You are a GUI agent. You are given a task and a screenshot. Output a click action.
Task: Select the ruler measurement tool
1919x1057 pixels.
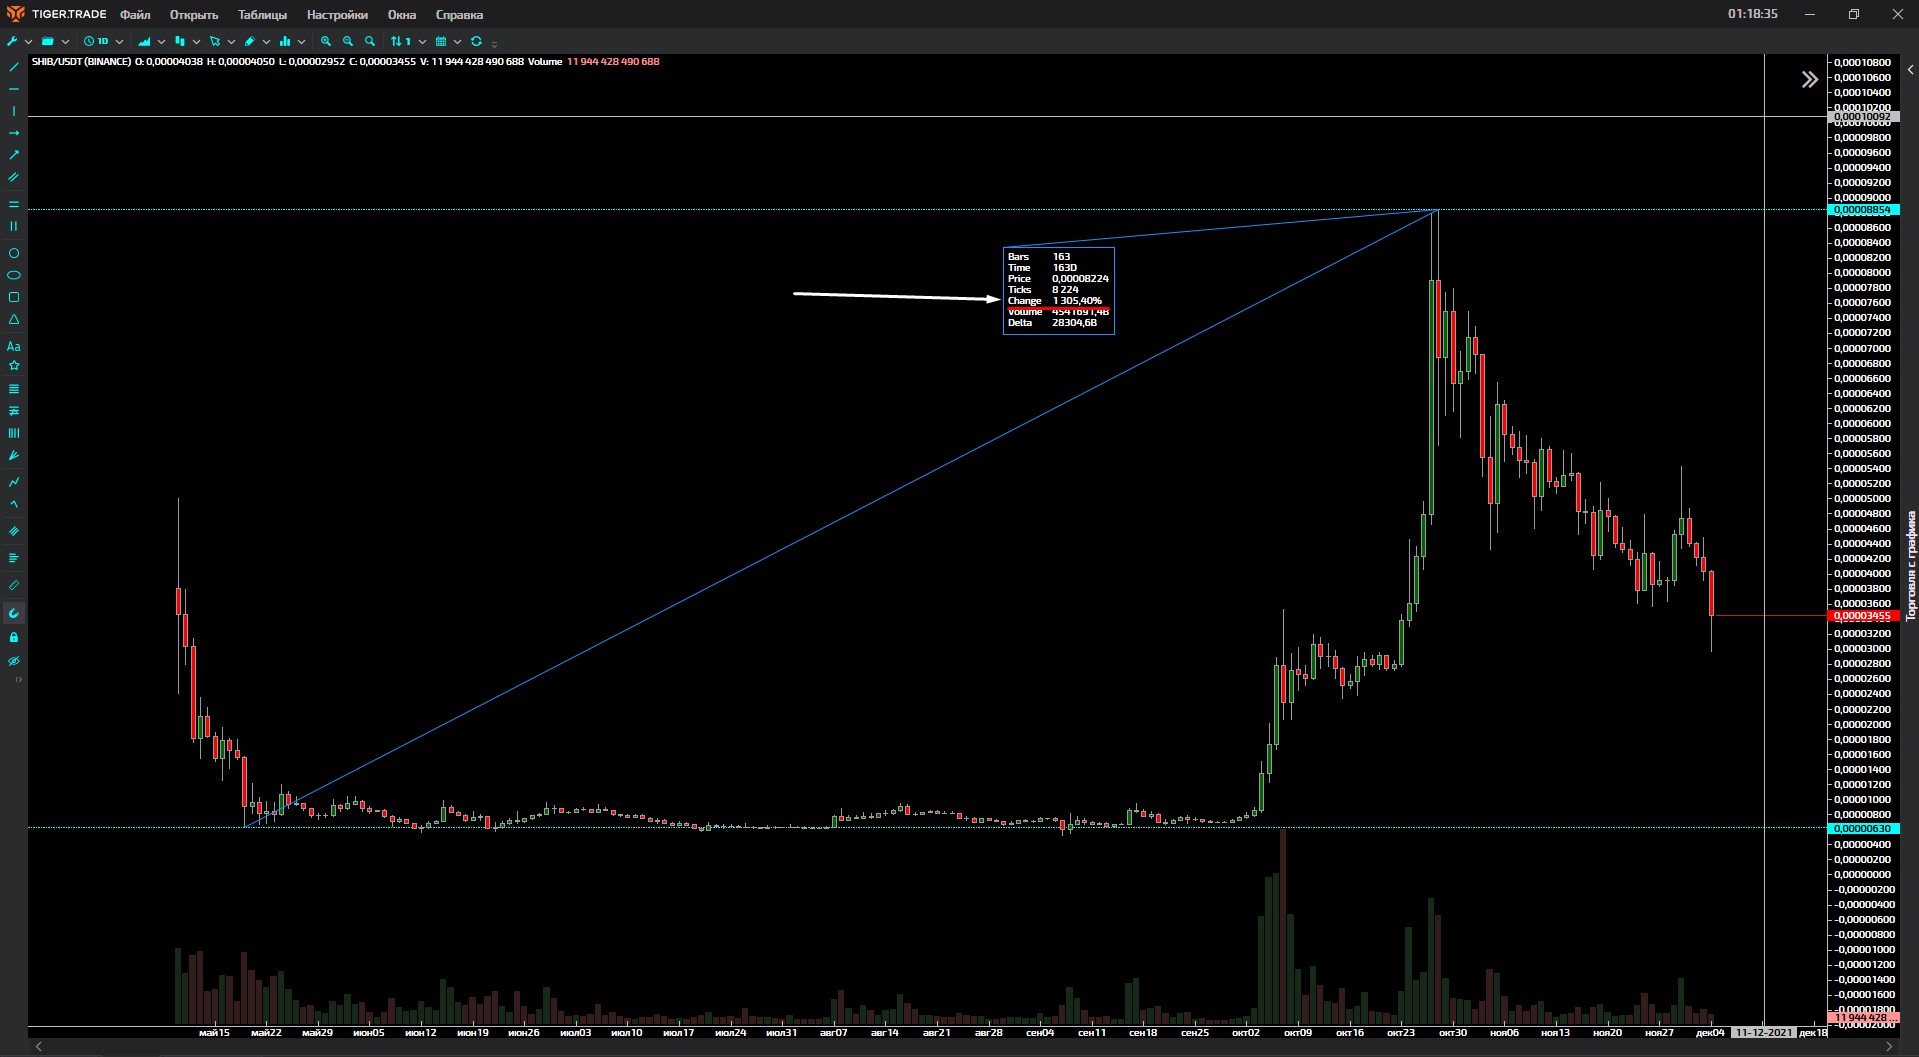point(14,585)
